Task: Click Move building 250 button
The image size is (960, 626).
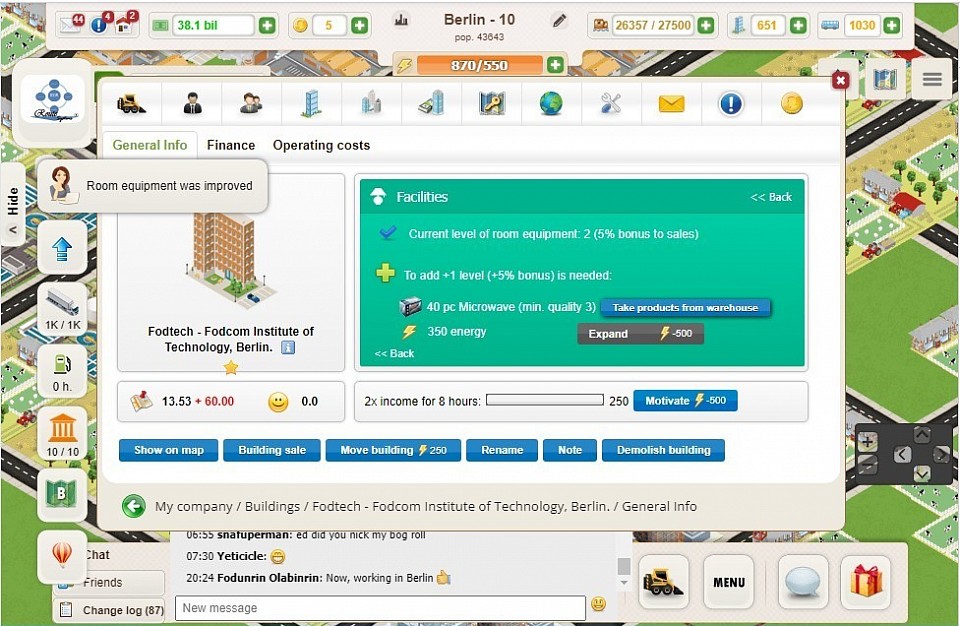Action: [393, 450]
